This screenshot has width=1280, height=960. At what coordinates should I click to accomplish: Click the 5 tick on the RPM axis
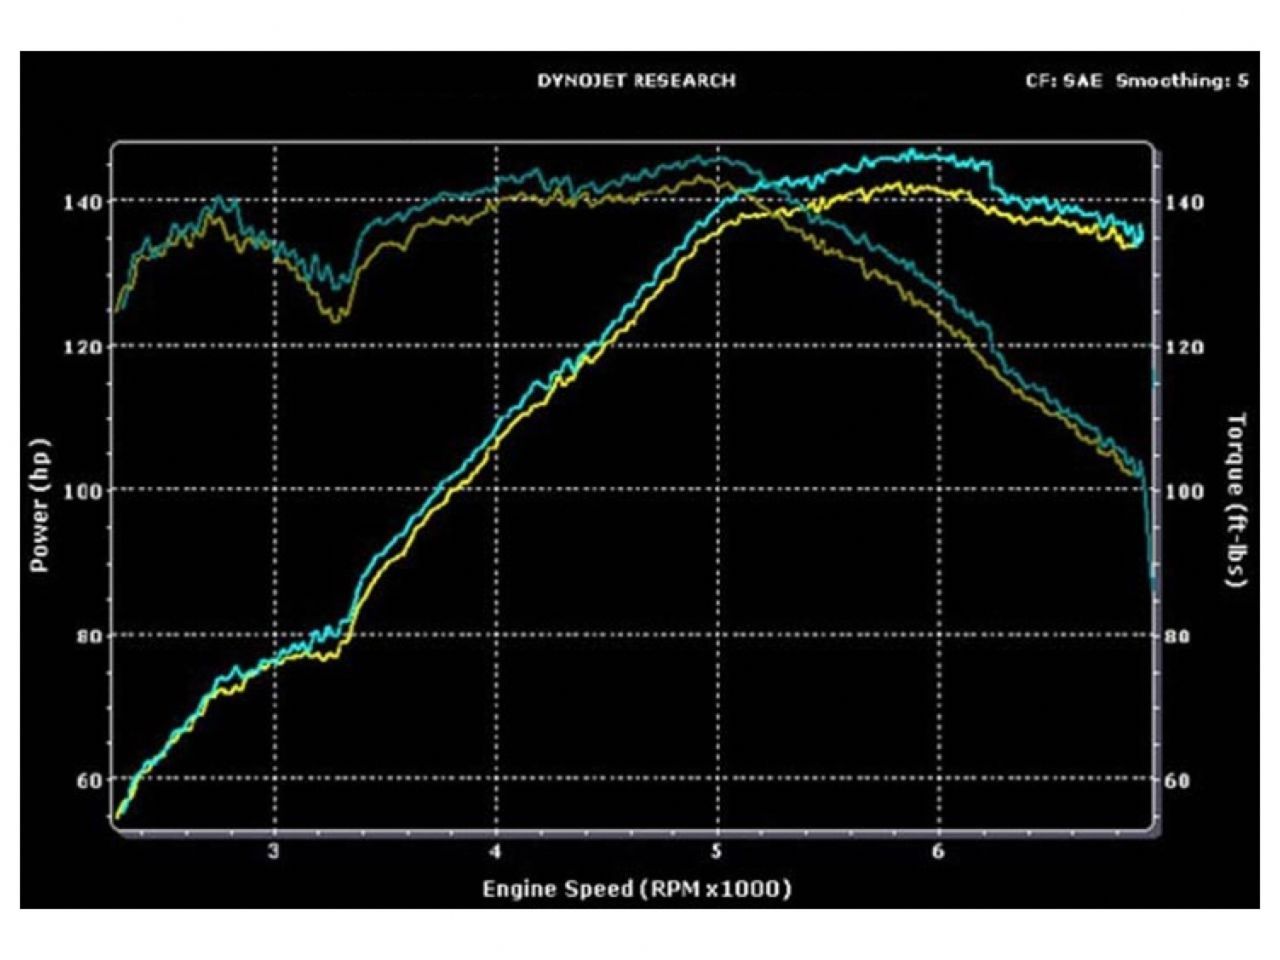[717, 851]
